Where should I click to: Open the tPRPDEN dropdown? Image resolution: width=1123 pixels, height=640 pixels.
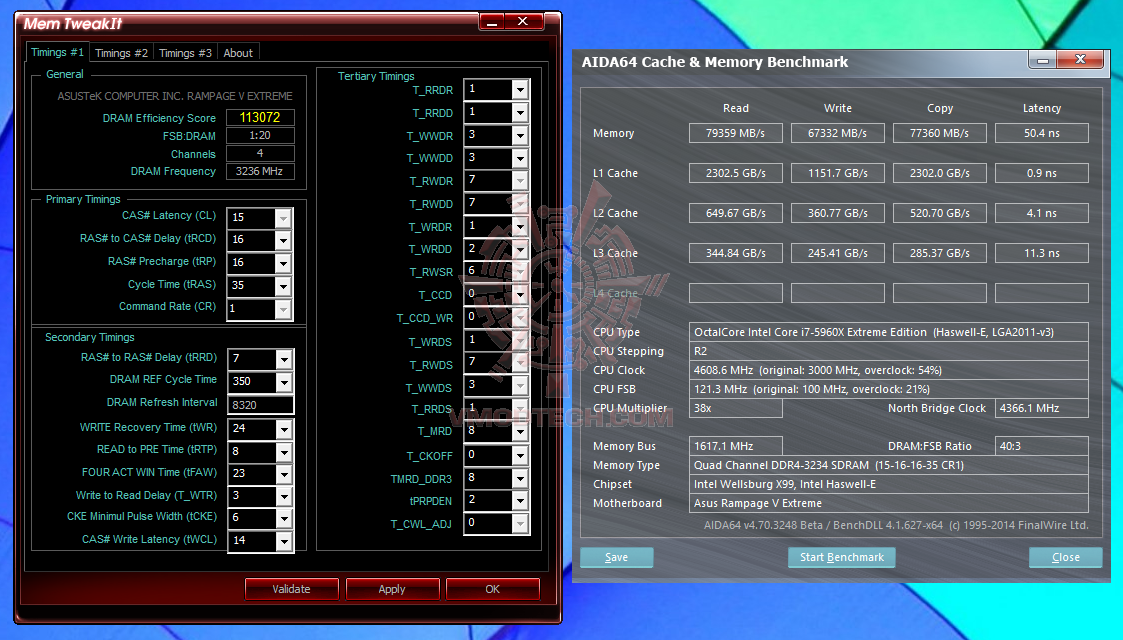521,500
